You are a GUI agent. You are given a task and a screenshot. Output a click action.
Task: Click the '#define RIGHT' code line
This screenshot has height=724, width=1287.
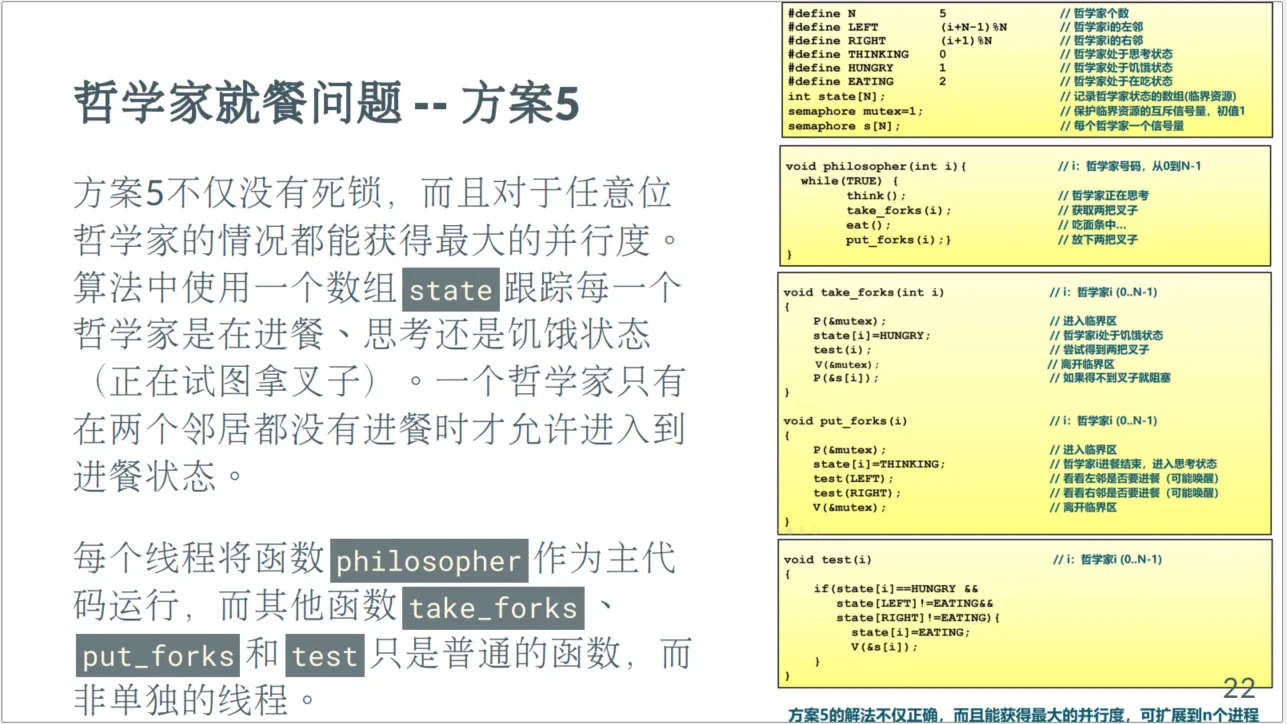click(890, 41)
